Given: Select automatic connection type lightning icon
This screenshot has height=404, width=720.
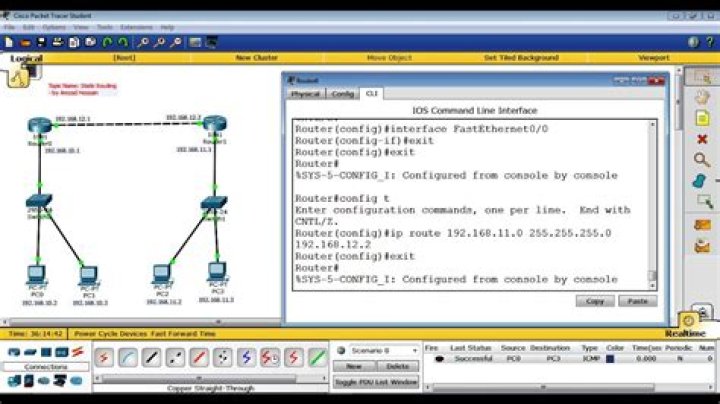Looking at the screenshot, I should (x=104, y=357).
